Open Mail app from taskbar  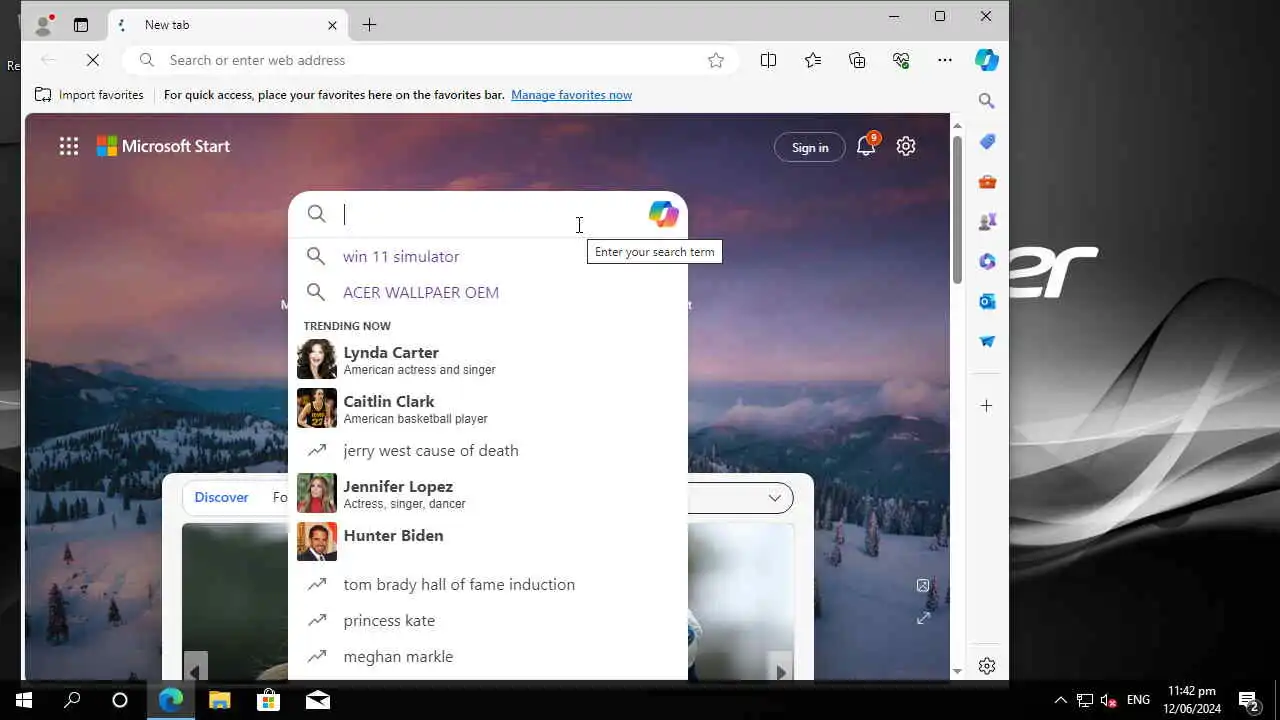pos(317,700)
